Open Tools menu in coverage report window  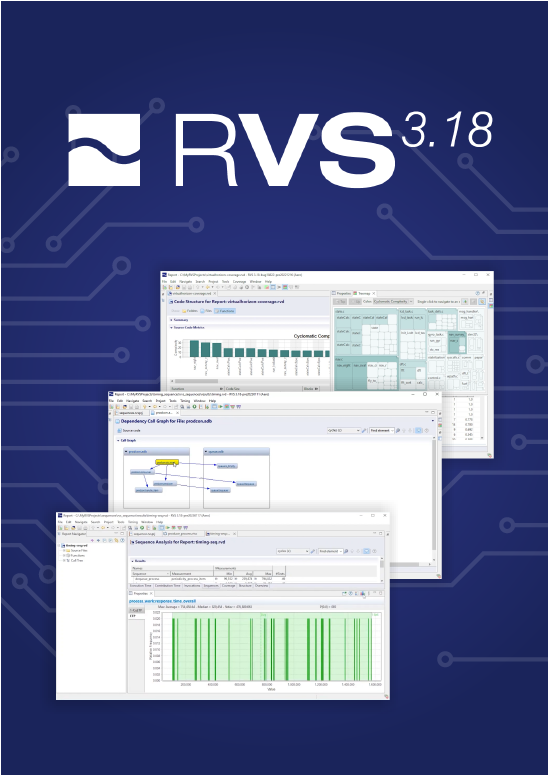pos(225,281)
